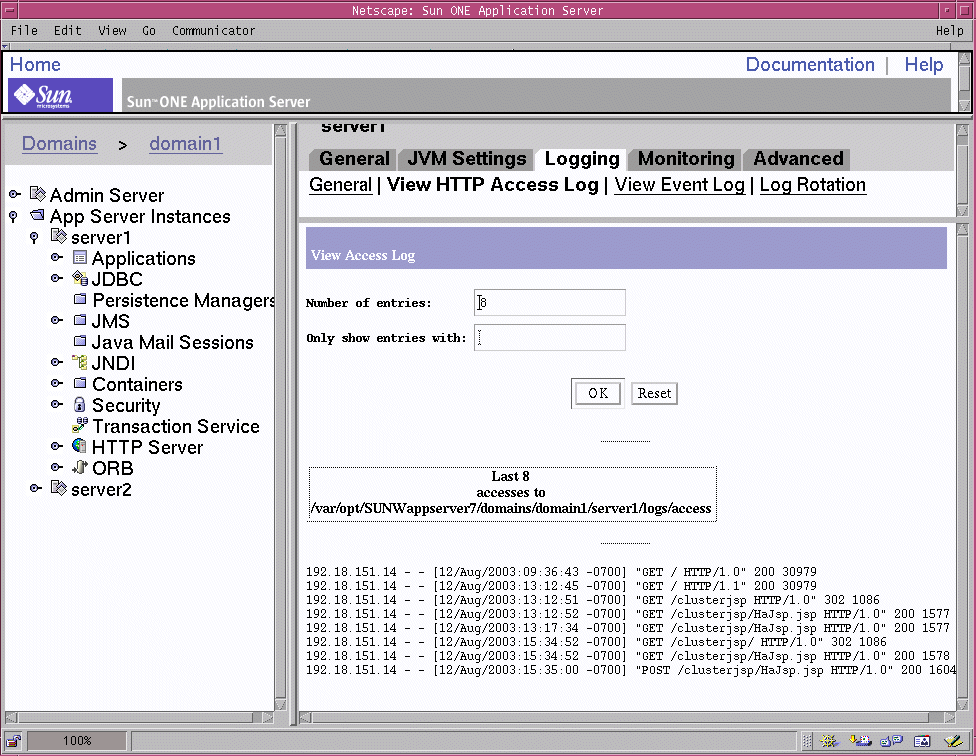Screen dimensions: 976x756
Task: Open the Log Rotation link
Action: [x=812, y=185]
